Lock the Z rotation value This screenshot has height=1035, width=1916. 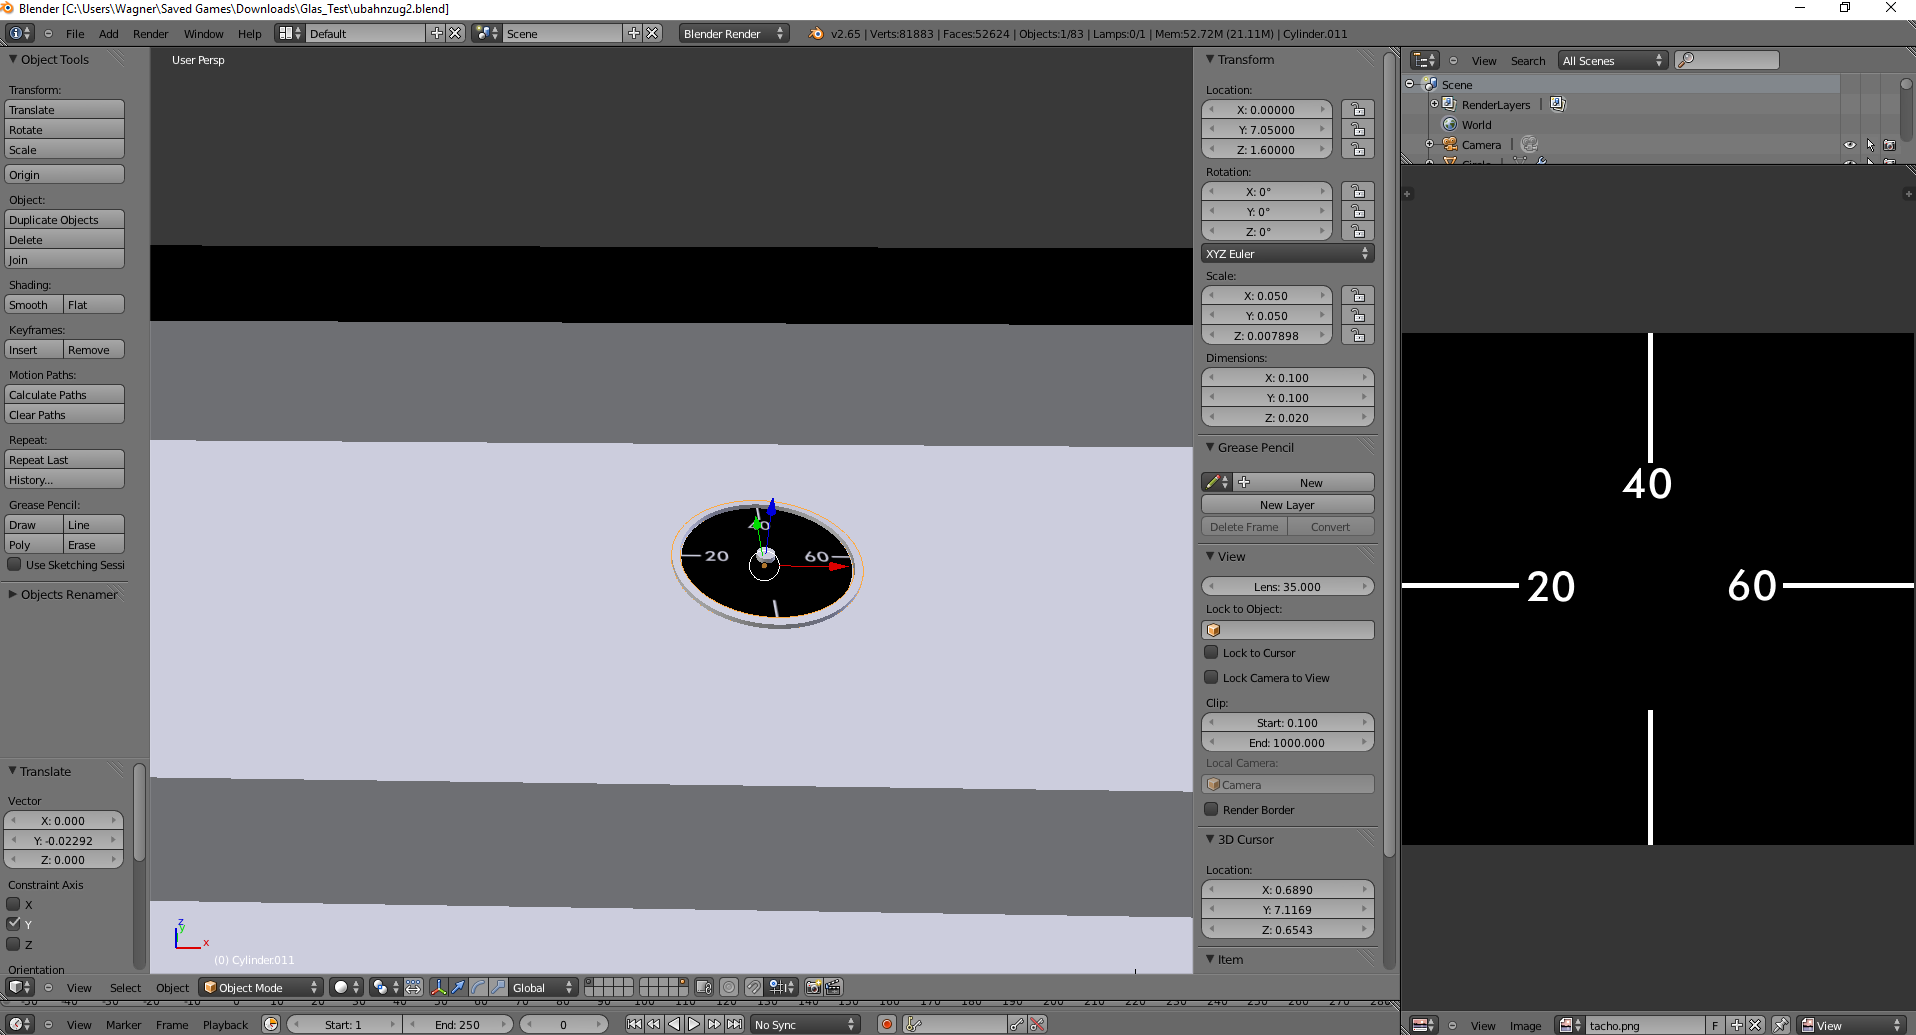[1358, 231]
